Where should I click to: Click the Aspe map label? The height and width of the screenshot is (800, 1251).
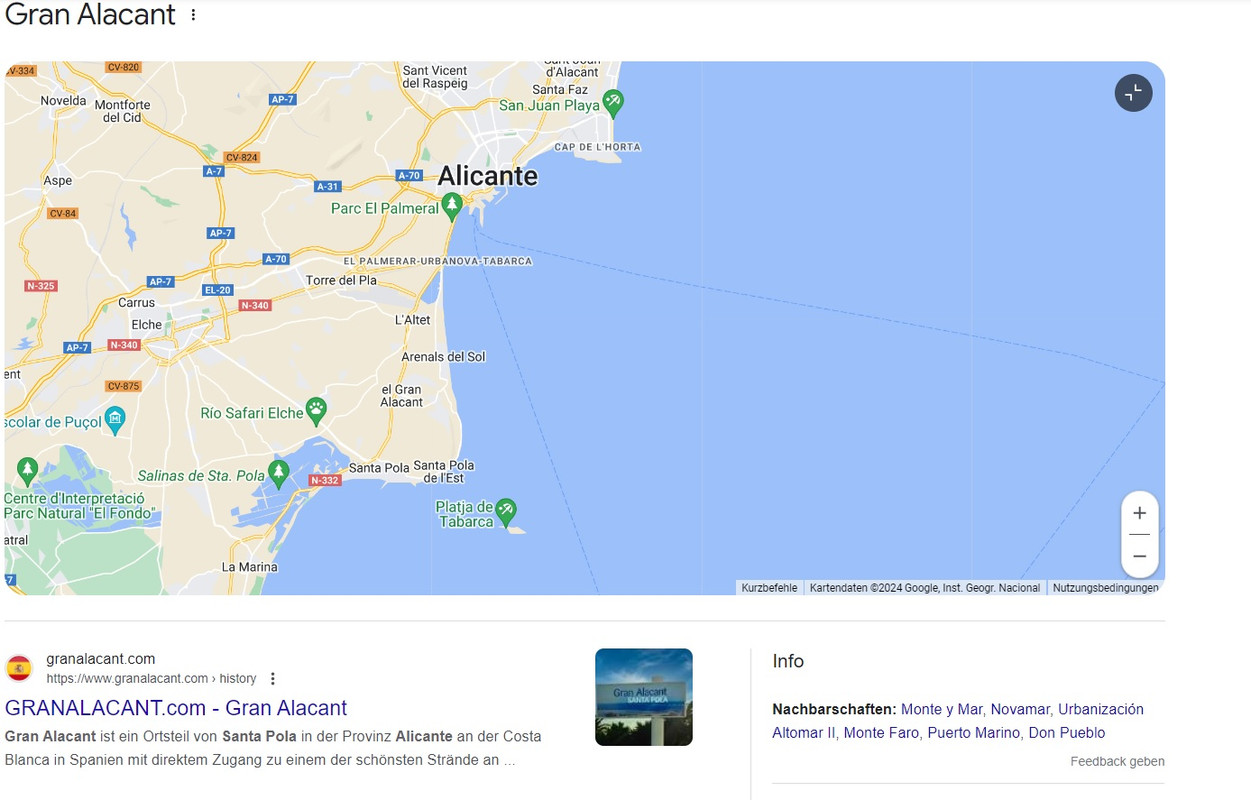58,181
